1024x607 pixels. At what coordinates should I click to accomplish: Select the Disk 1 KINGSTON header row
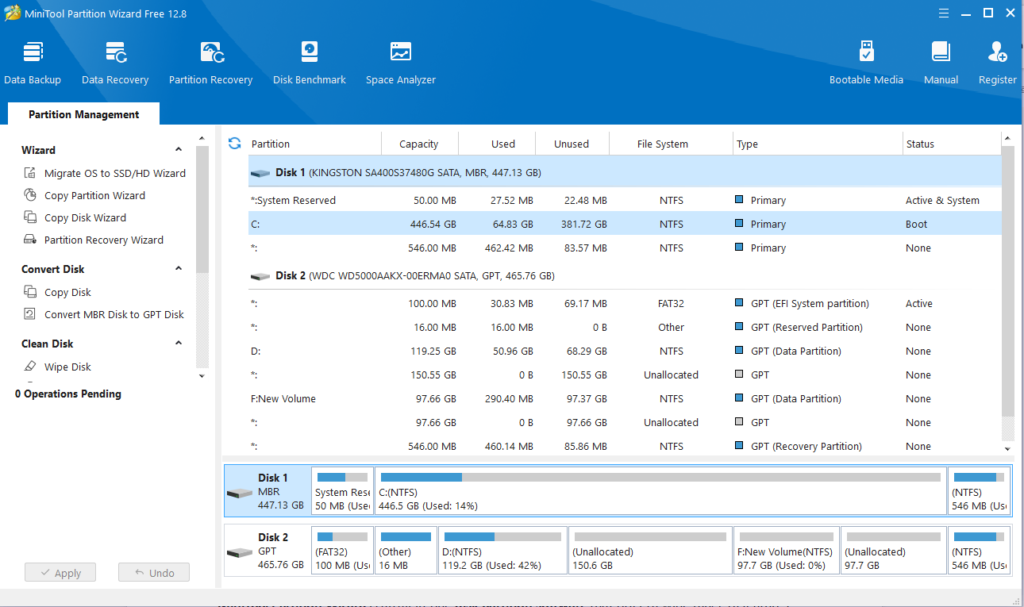624,172
